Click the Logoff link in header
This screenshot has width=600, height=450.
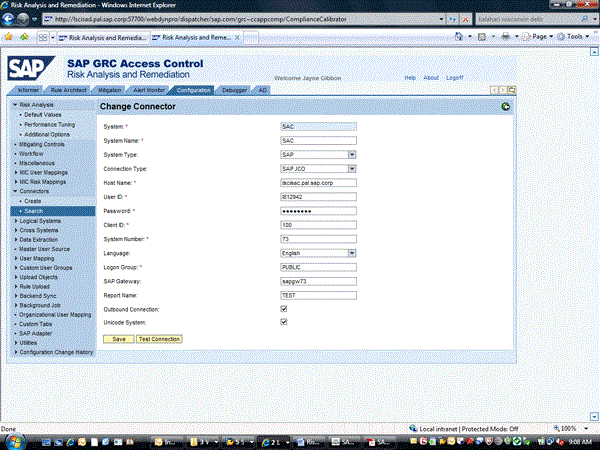455,77
